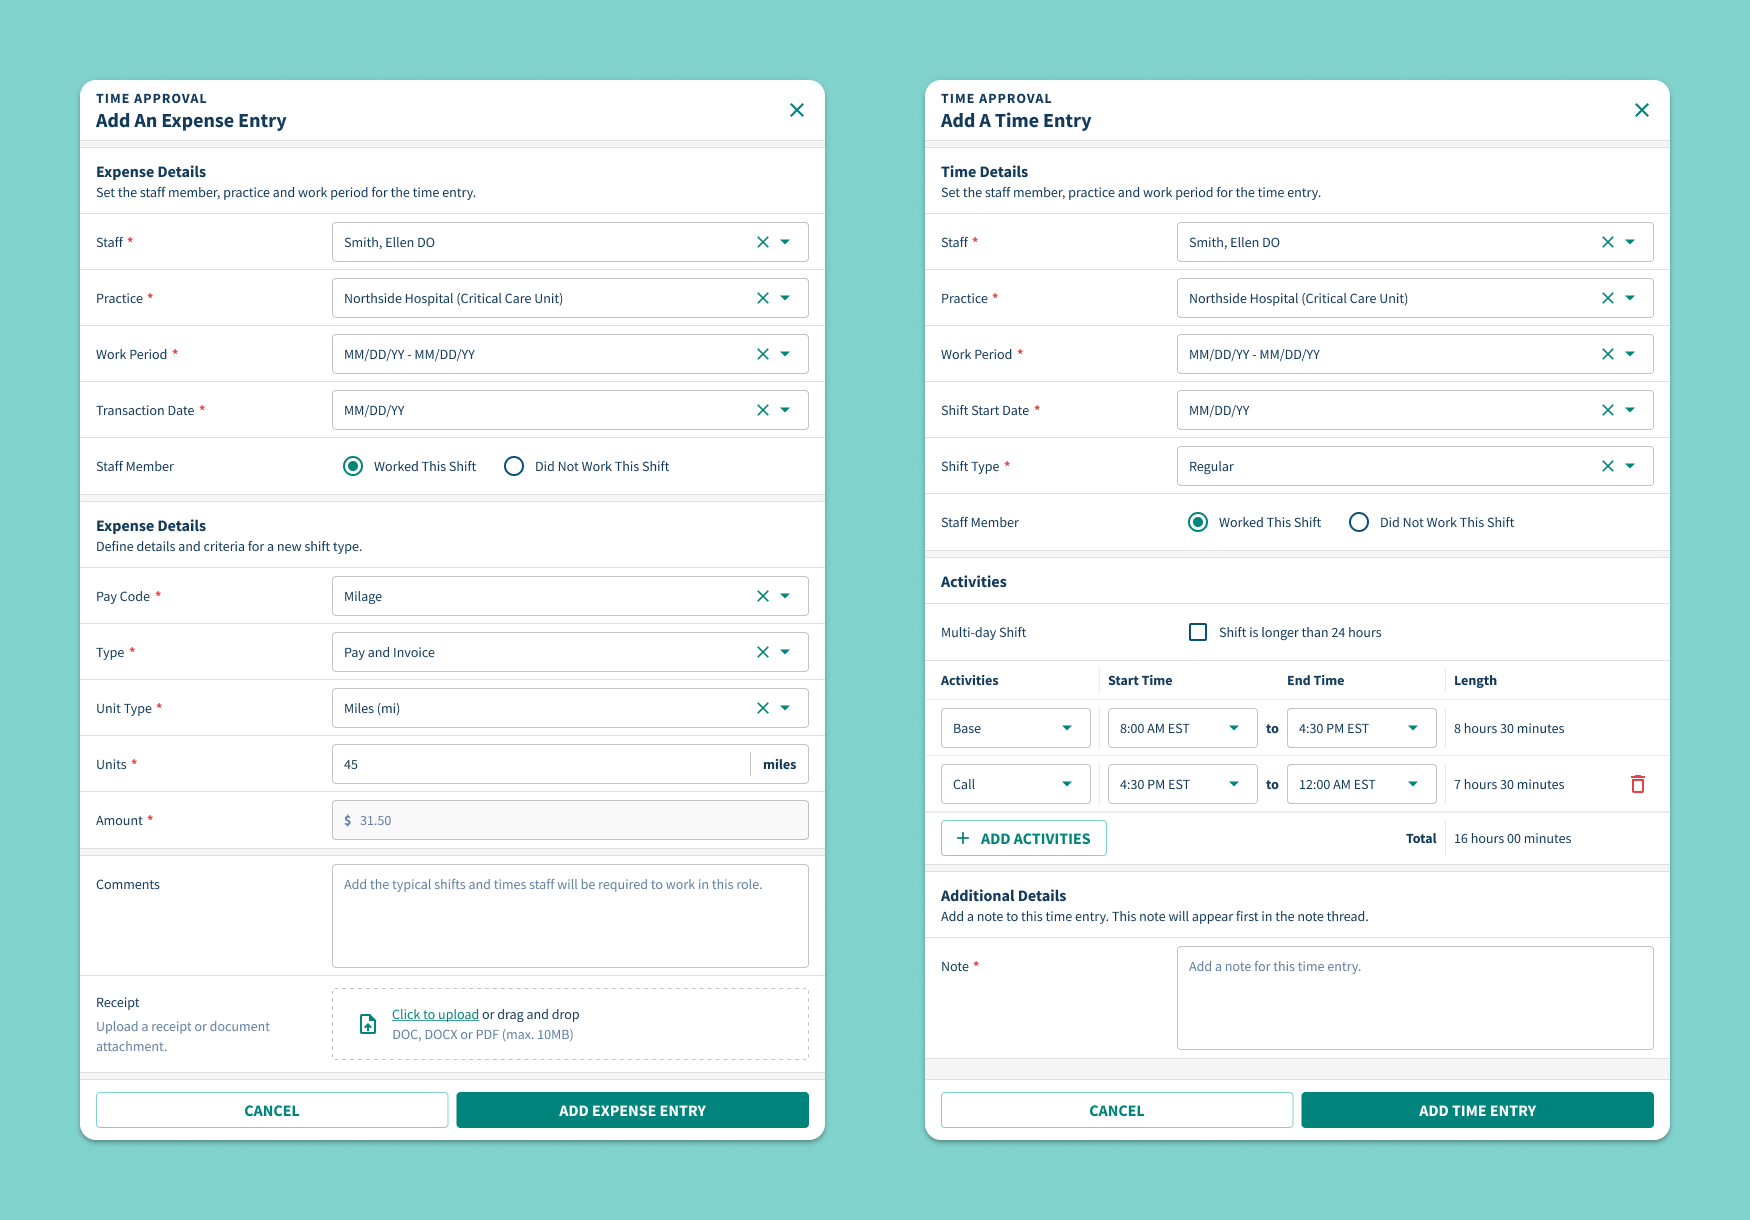The height and width of the screenshot is (1220, 1750).
Task: Select Did Not Work This Shift in expense form
Action: coord(514,466)
